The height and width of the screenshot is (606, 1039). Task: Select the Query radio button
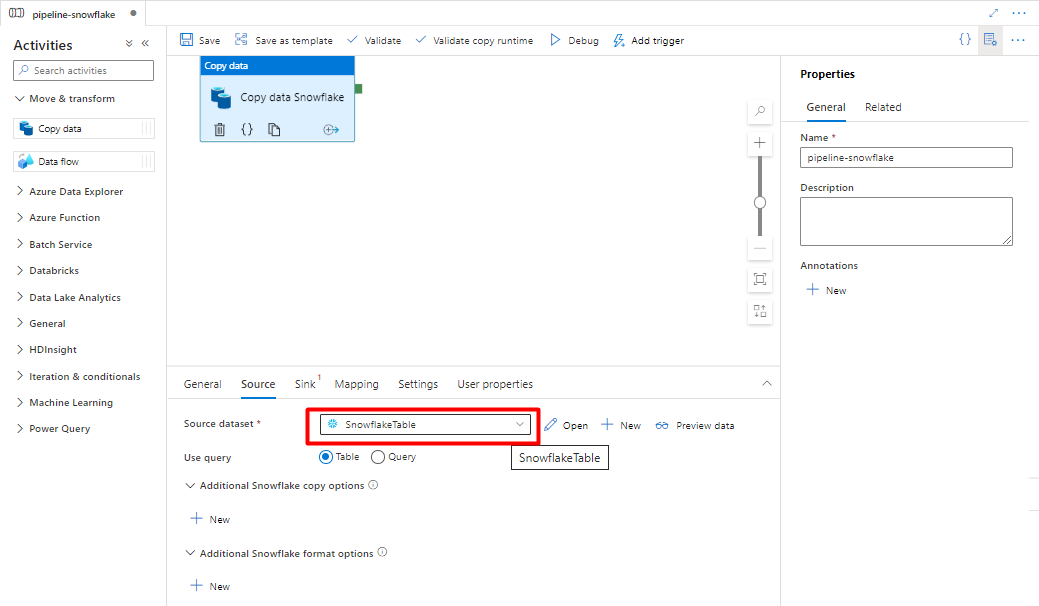[378, 457]
